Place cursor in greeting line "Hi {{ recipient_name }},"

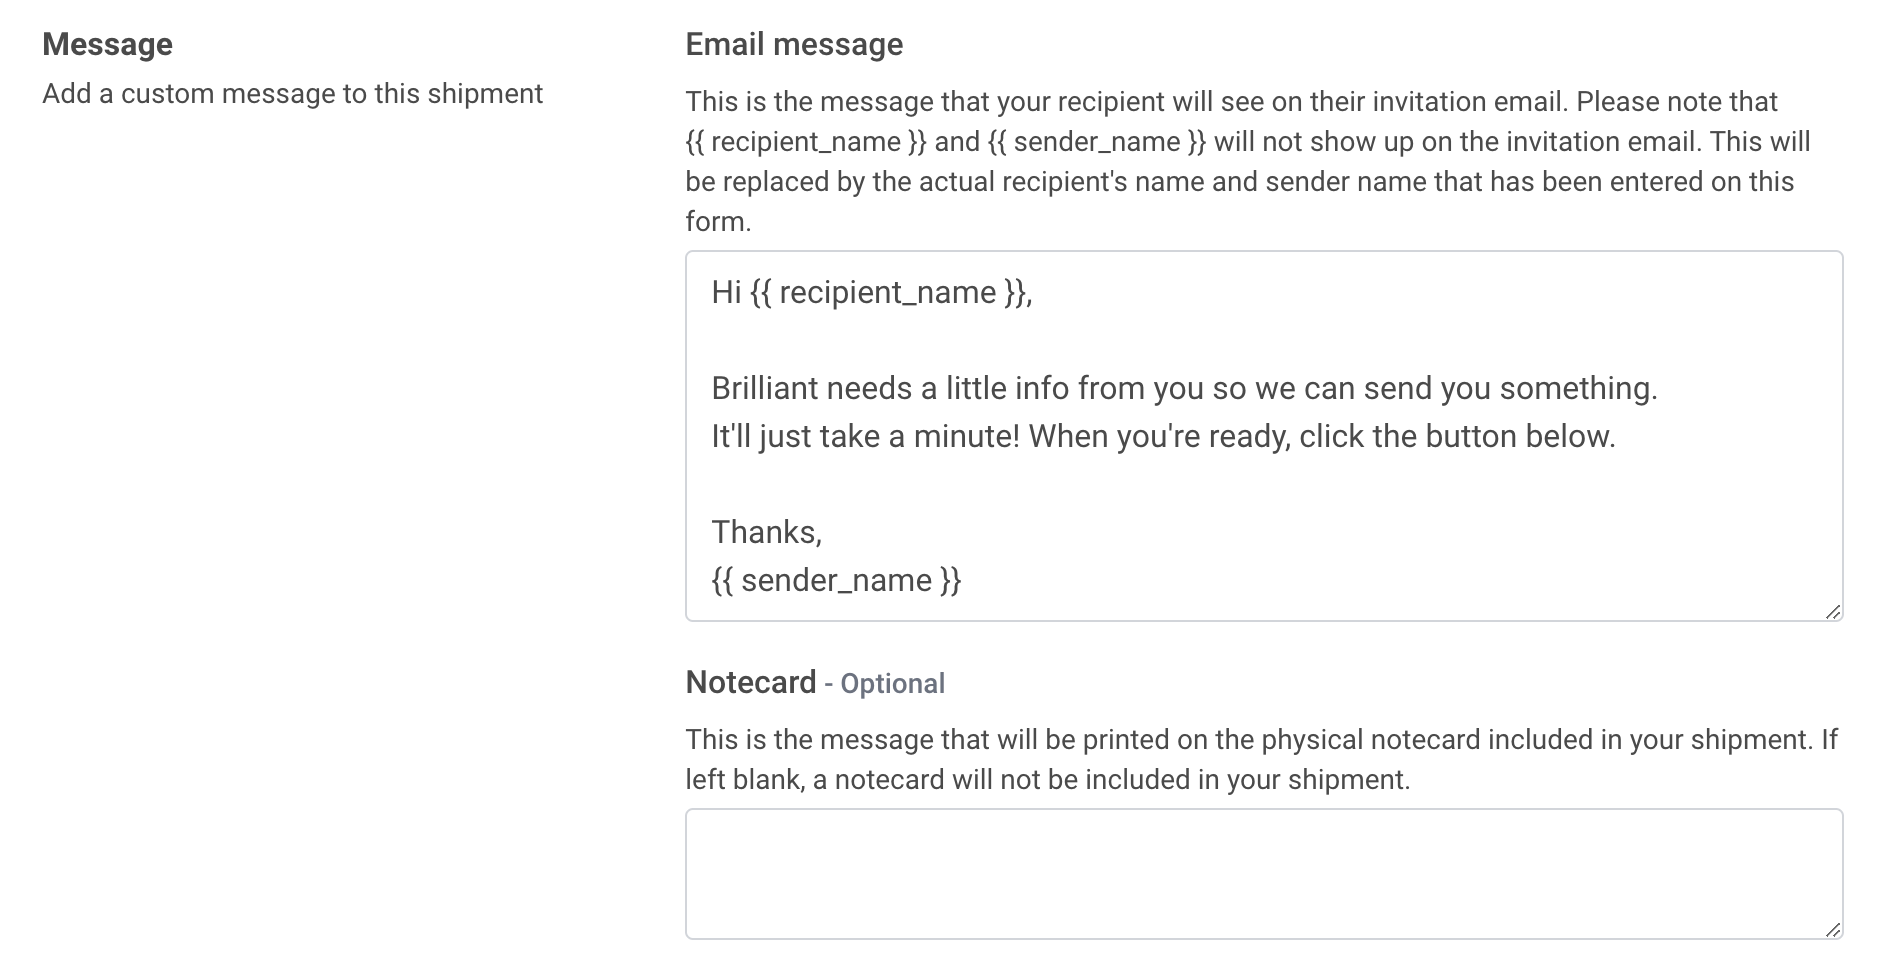(x=872, y=292)
